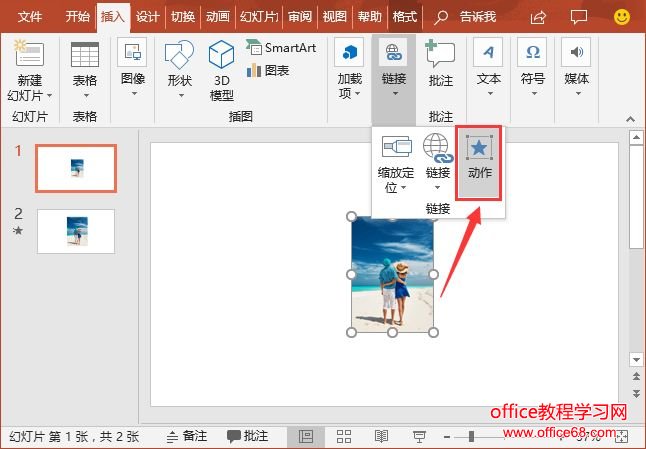This screenshot has width=646, height=449.
Task: Click the zoom slider handle
Action: point(471,436)
